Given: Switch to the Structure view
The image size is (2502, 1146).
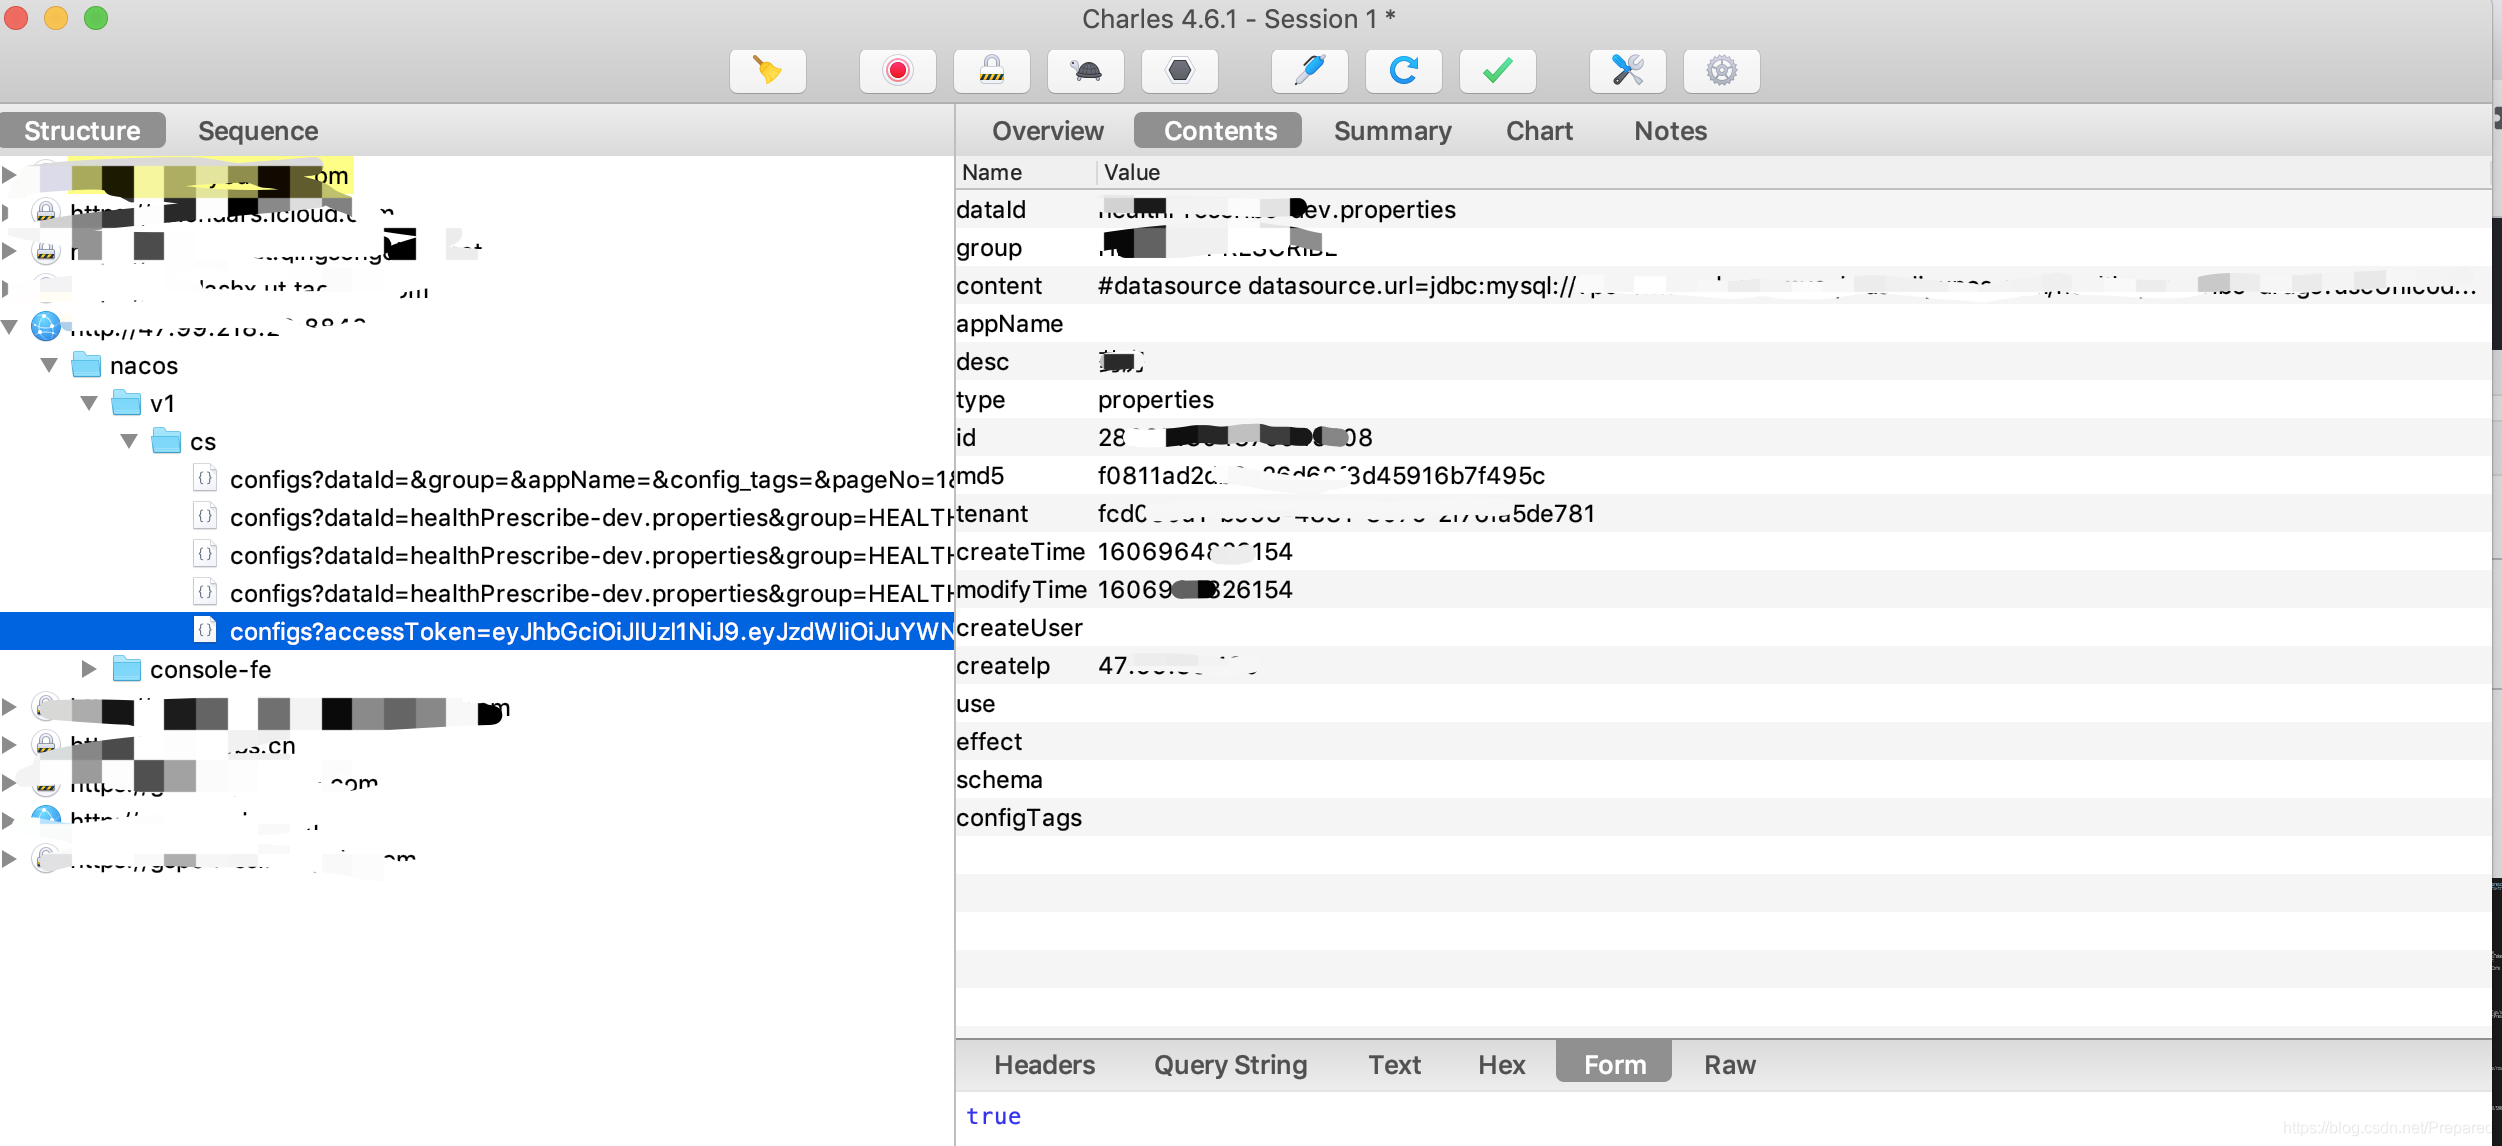Looking at the screenshot, I should tap(80, 129).
